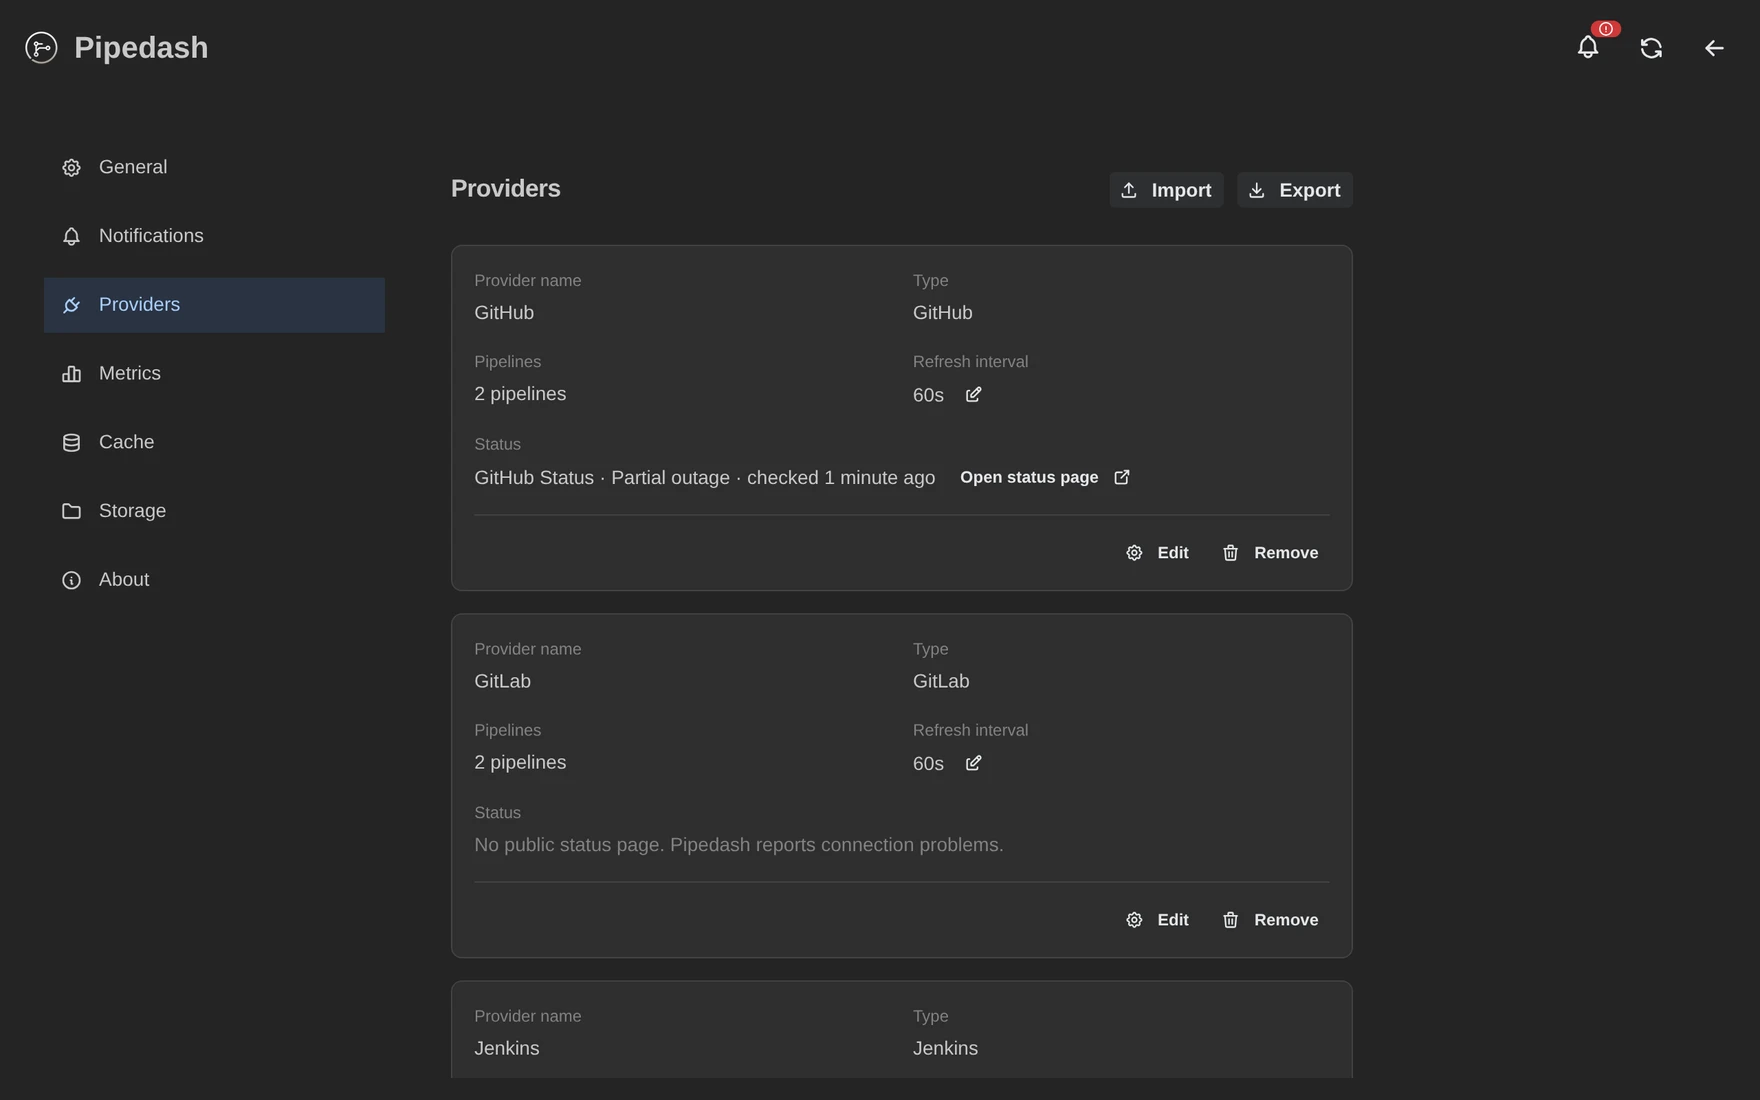This screenshot has height=1100, width=1760.
Task: Remove the GitHub provider
Action: pyautogui.click(x=1270, y=553)
